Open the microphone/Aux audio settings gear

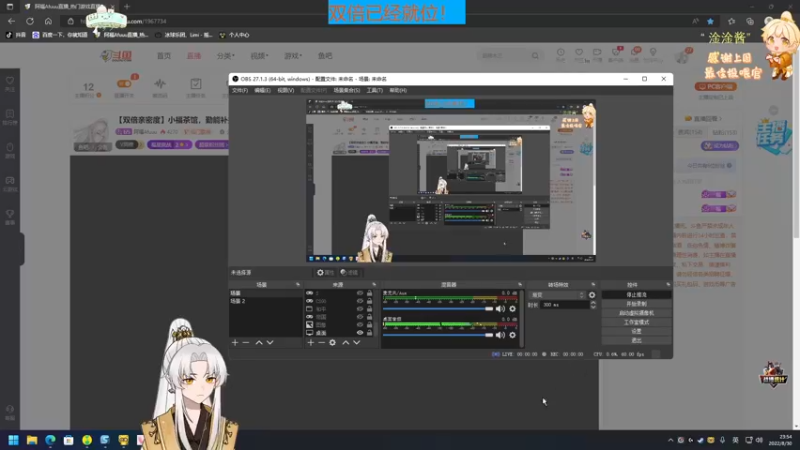pos(512,309)
